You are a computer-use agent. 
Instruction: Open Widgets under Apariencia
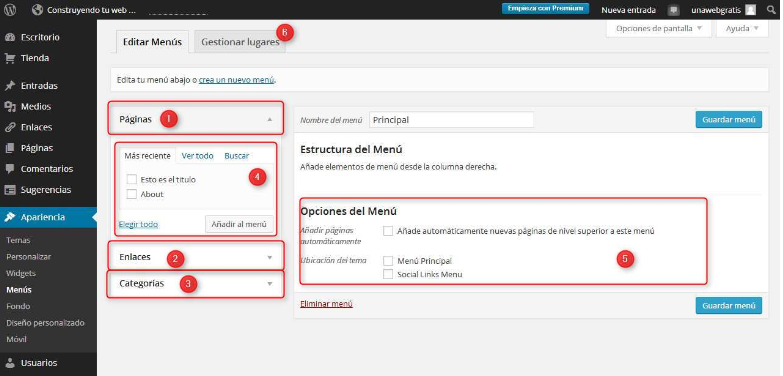coord(20,273)
